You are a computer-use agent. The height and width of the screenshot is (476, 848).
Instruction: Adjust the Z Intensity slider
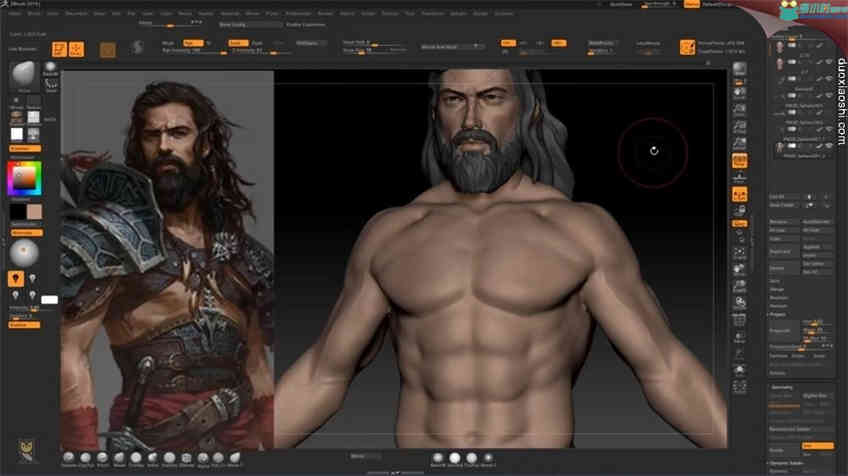click(260, 51)
